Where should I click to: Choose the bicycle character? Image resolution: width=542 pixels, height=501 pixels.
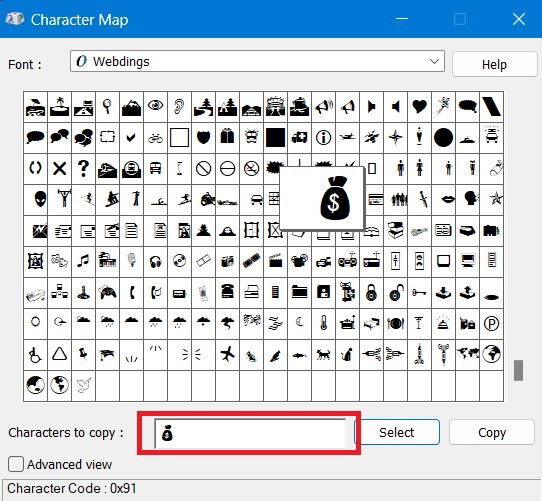coord(156,138)
